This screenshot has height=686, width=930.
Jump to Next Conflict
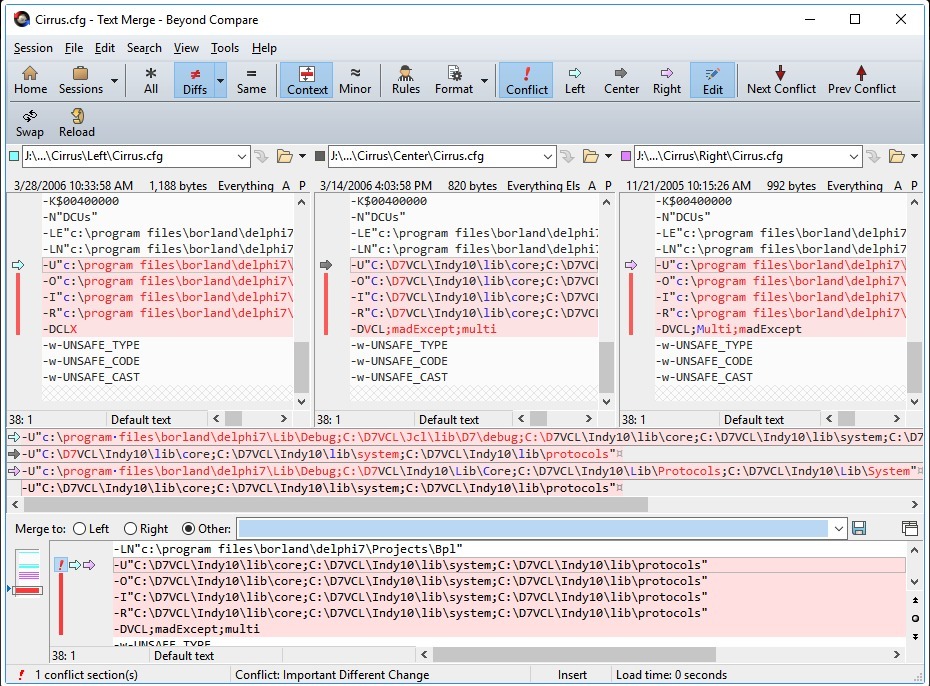tap(781, 80)
